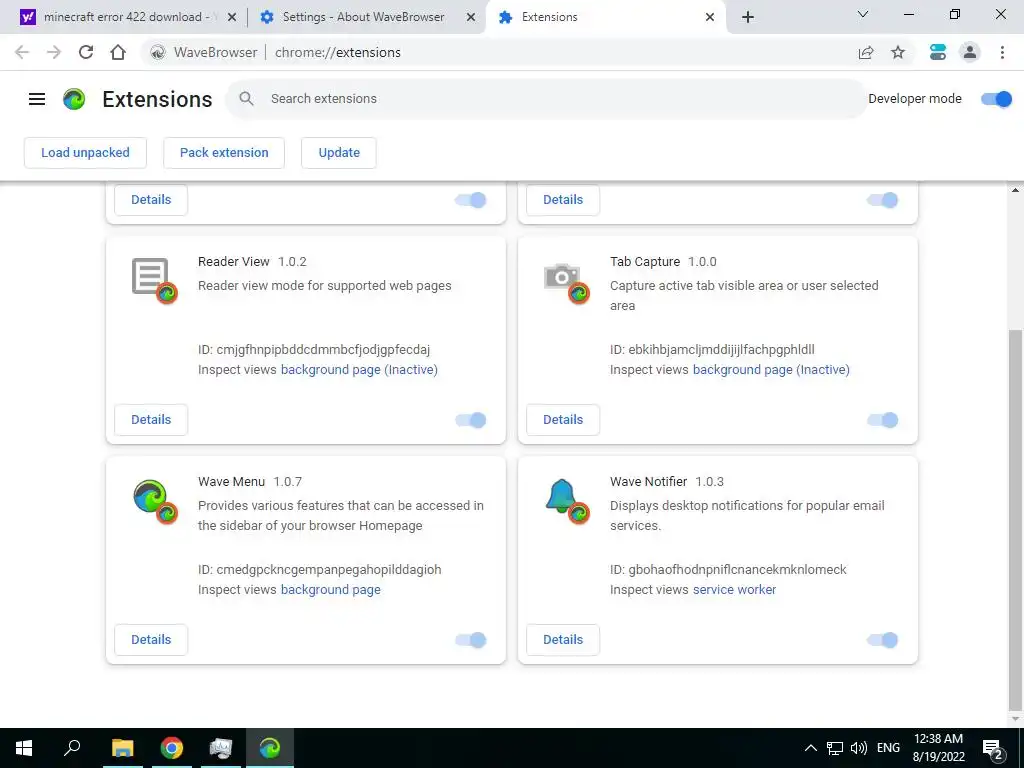Open the Windows Start menu
The height and width of the screenshot is (768, 1024).
[x=24, y=748]
